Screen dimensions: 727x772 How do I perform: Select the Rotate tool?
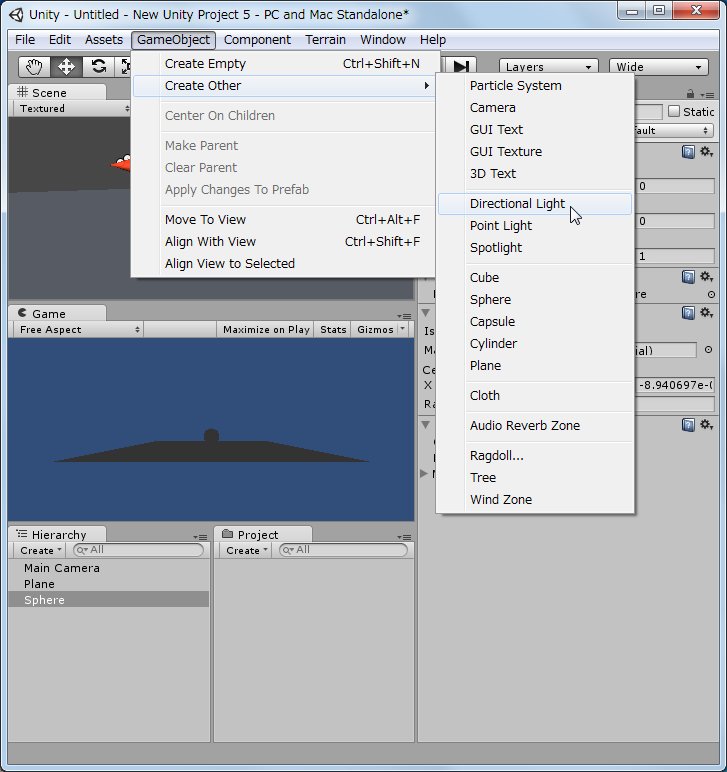pyautogui.click(x=98, y=67)
